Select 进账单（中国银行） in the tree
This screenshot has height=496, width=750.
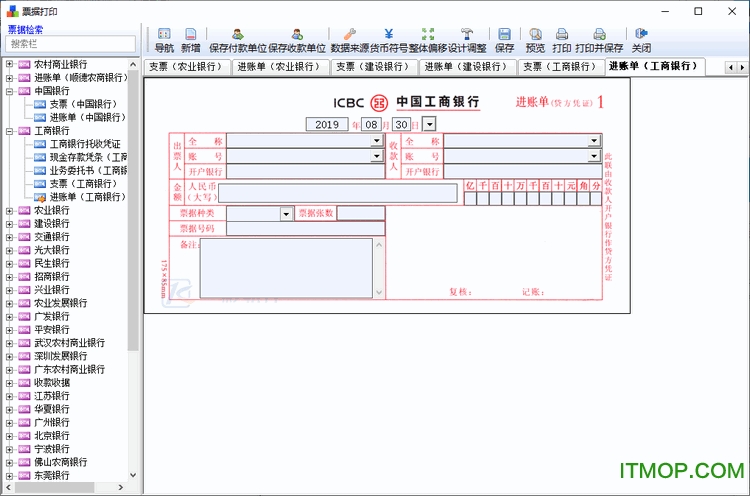pos(88,117)
